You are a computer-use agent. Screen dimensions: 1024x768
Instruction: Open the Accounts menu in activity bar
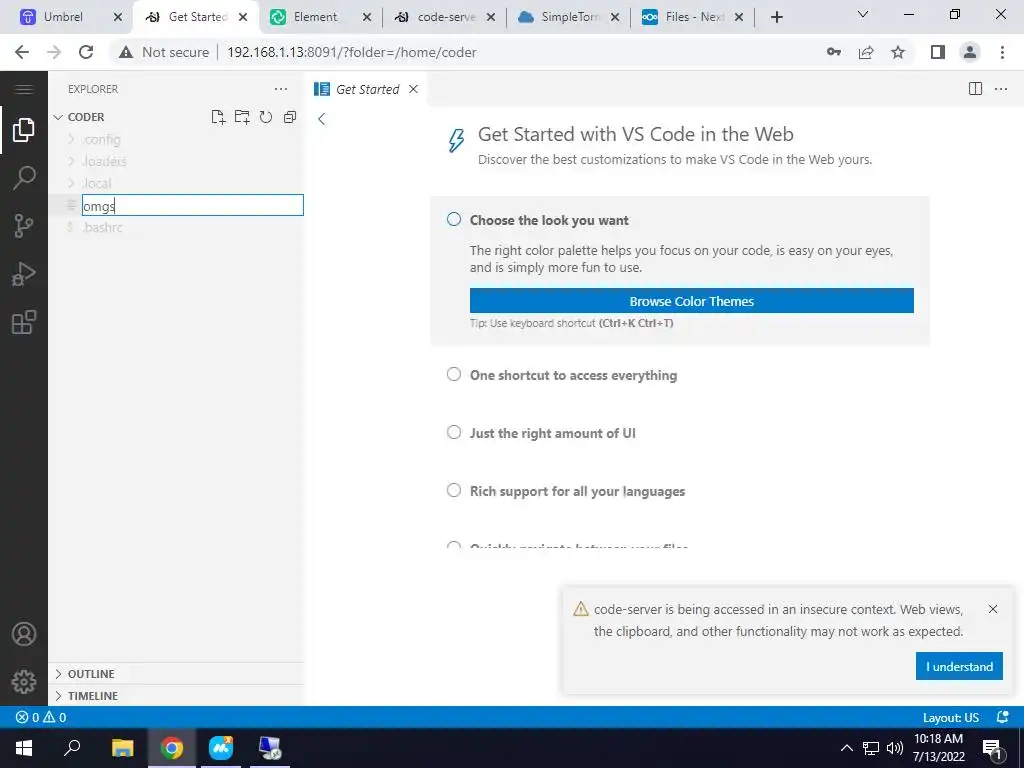click(x=24, y=634)
